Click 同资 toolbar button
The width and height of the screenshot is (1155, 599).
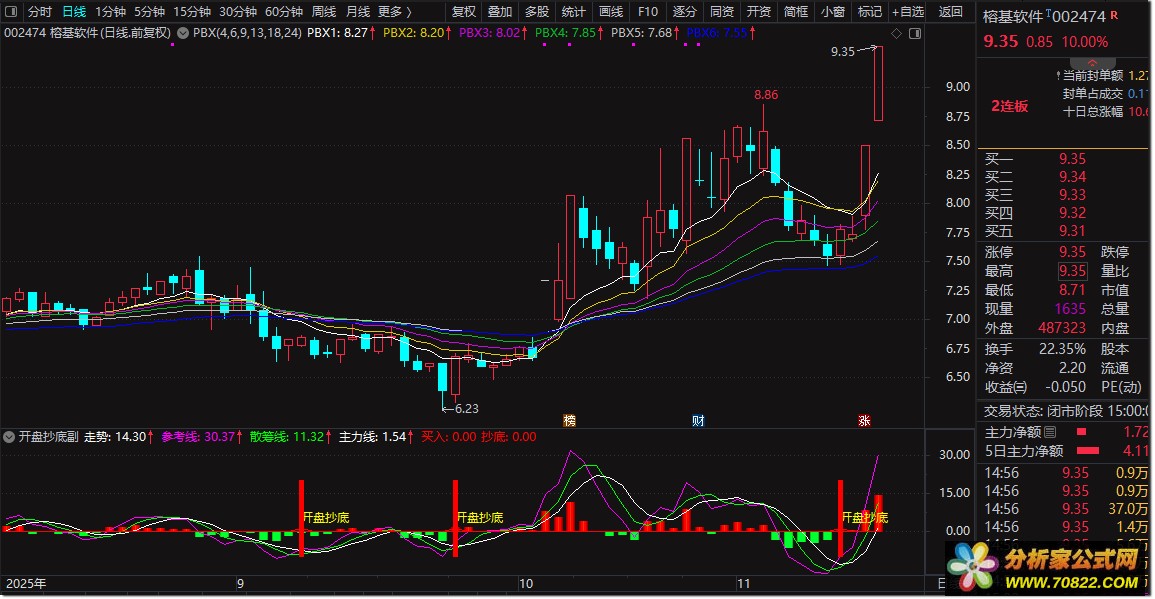click(x=721, y=12)
